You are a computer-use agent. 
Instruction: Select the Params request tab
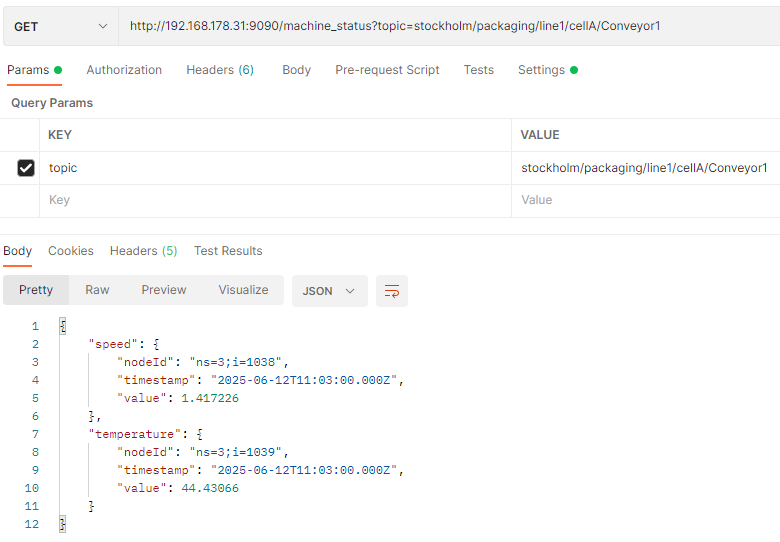tap(34, 70)
